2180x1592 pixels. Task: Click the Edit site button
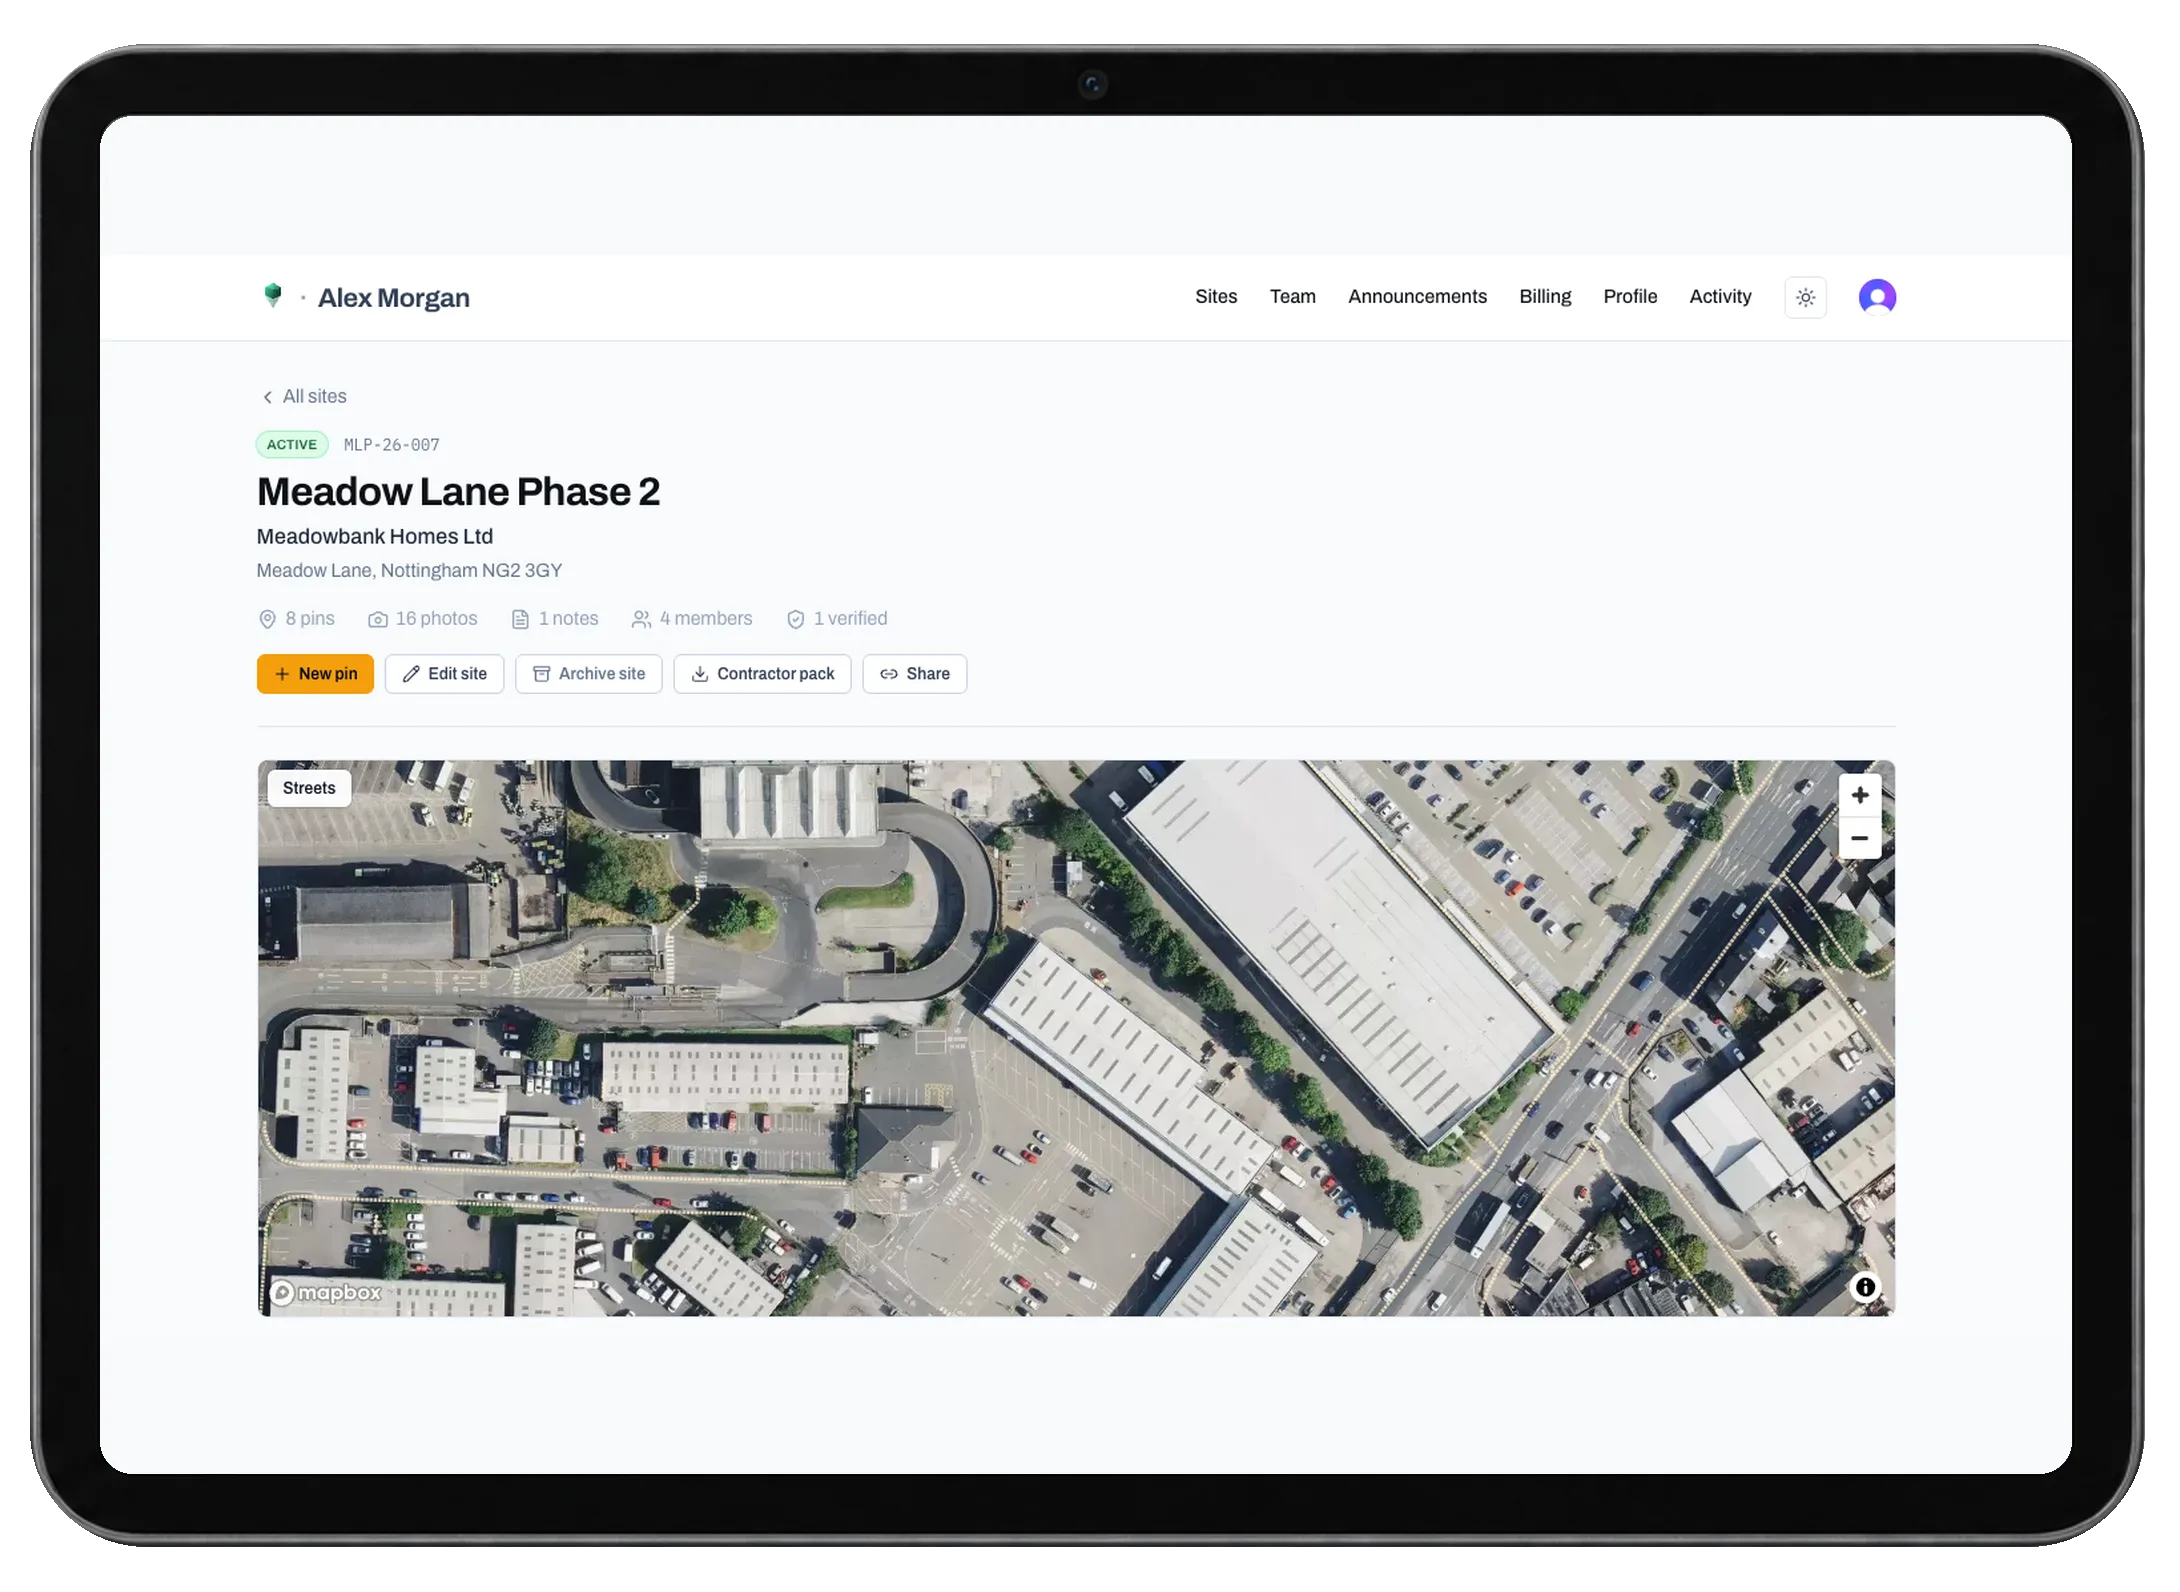pos(444,674)
